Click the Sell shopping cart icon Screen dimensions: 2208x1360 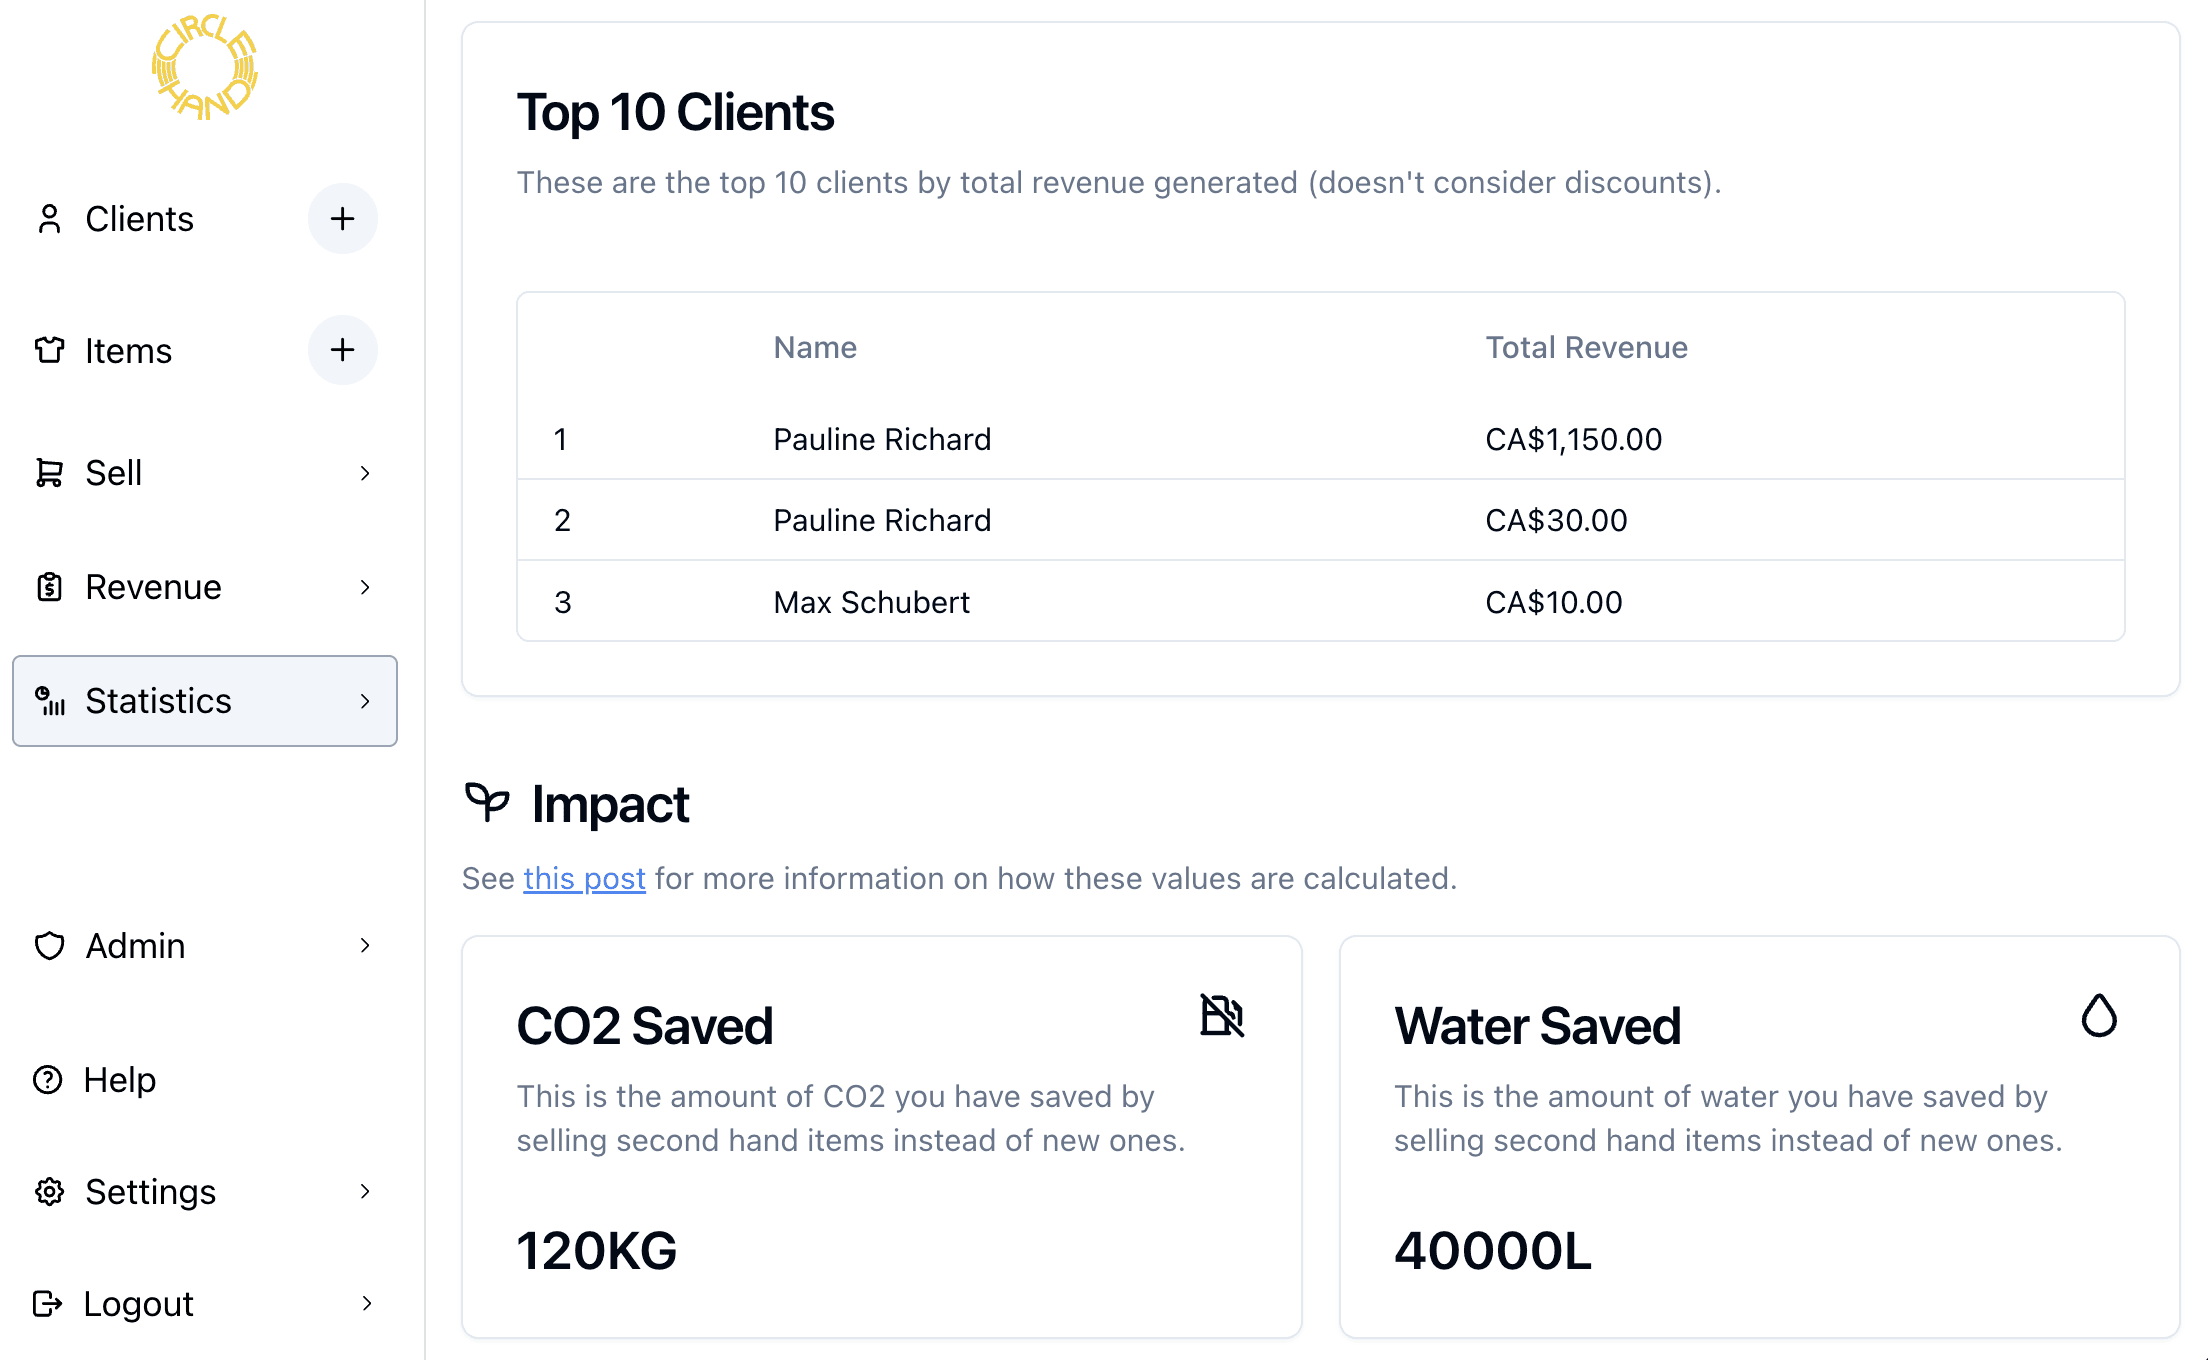point(49,473)
